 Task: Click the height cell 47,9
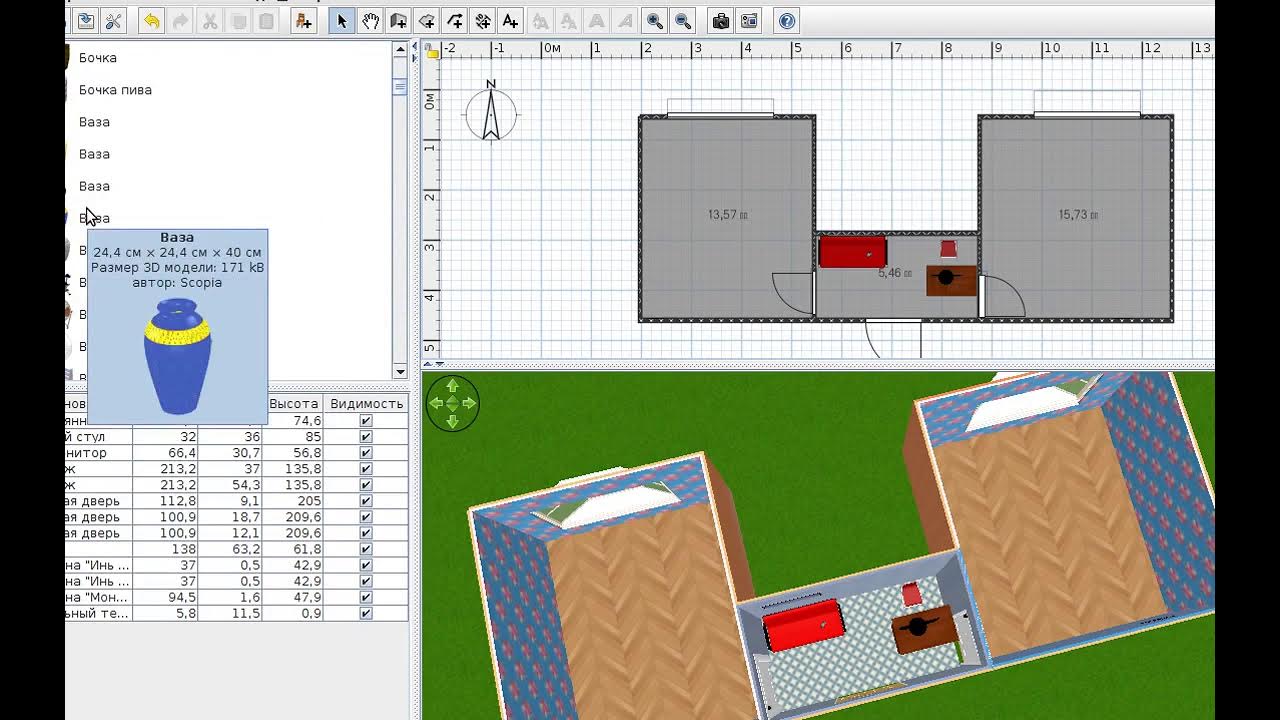tap(294, 597)
